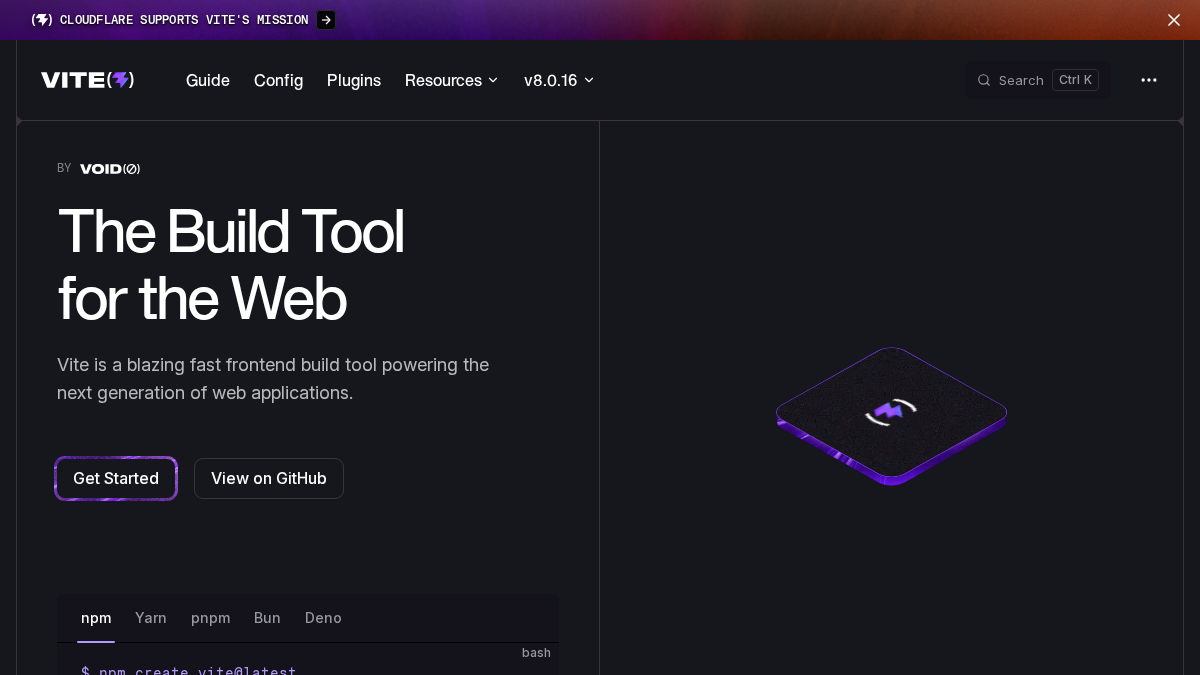Click the Search input box
1200x675 pixels.
click(1038, 80)
